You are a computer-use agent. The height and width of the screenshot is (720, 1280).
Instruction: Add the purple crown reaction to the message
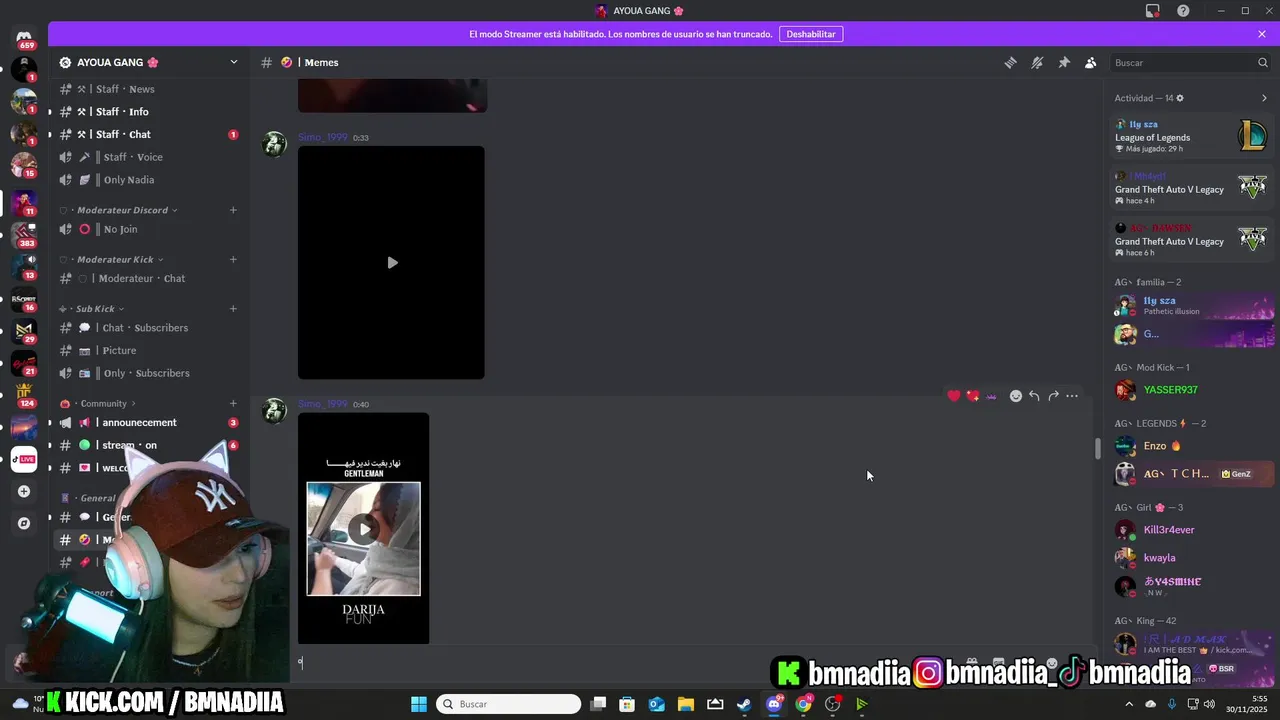pyautogui.click(x=992, y=396)
